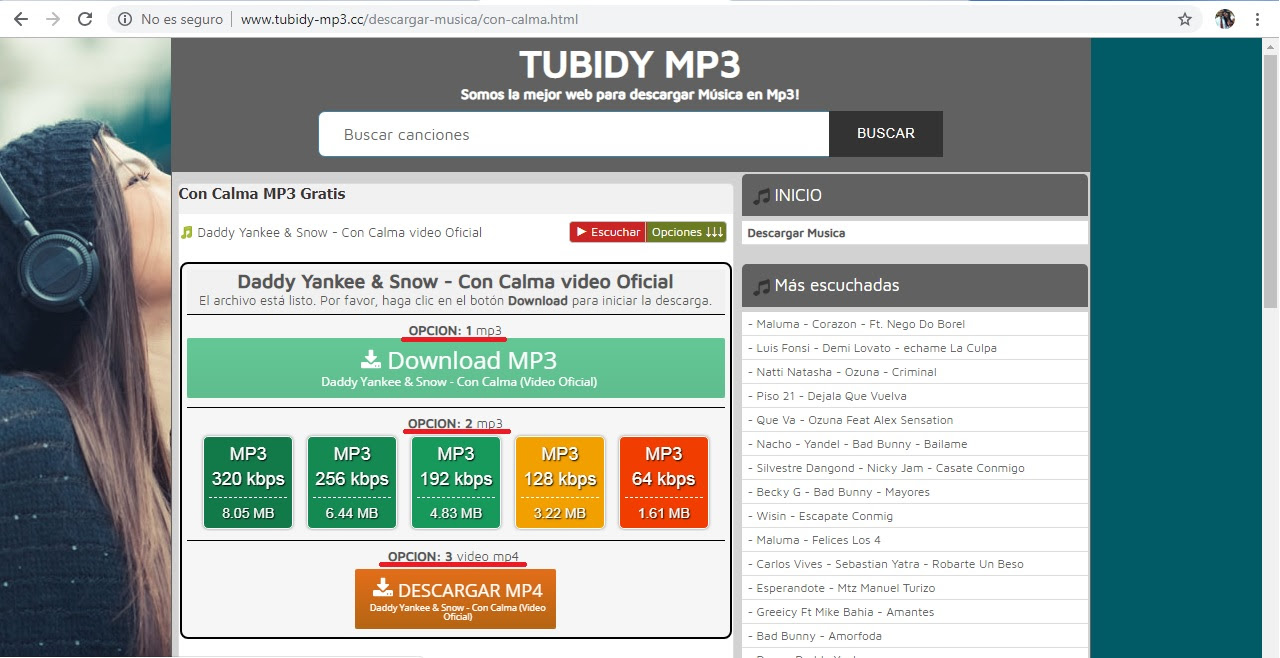Screen dimensions: 1280x658
Task: Click the DESCARGAR MP4 button
Action: coord(455,599)
